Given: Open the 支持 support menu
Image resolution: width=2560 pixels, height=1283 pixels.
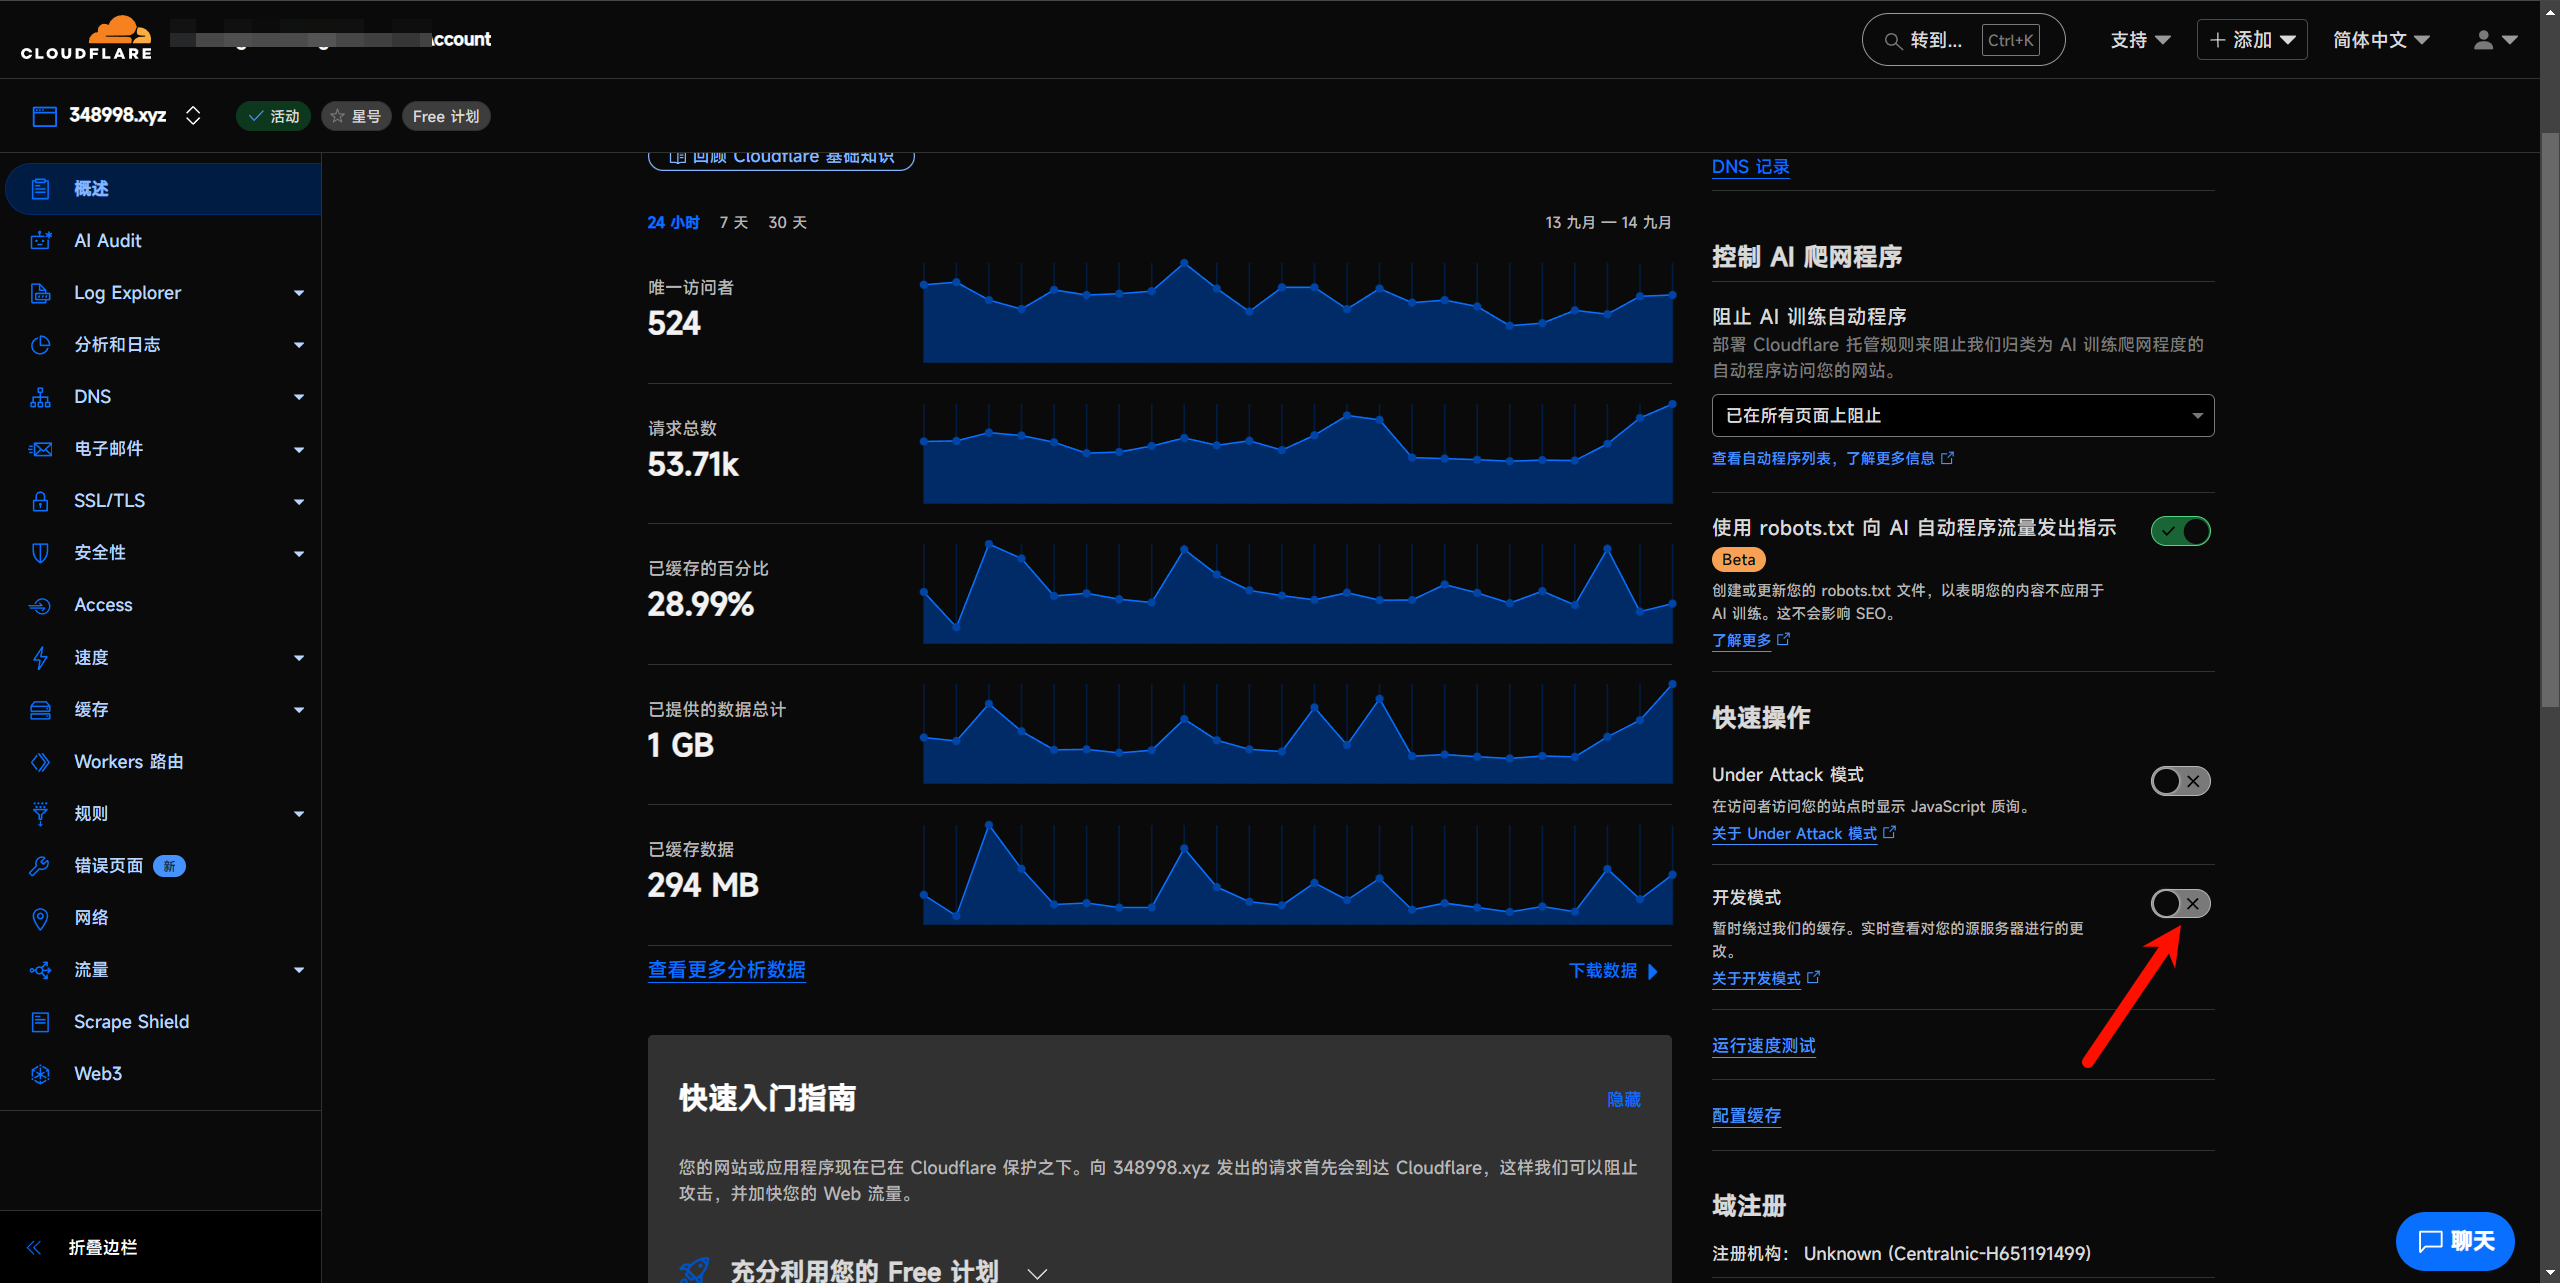Looking at the screenshot, I should tap(2140, 40).
